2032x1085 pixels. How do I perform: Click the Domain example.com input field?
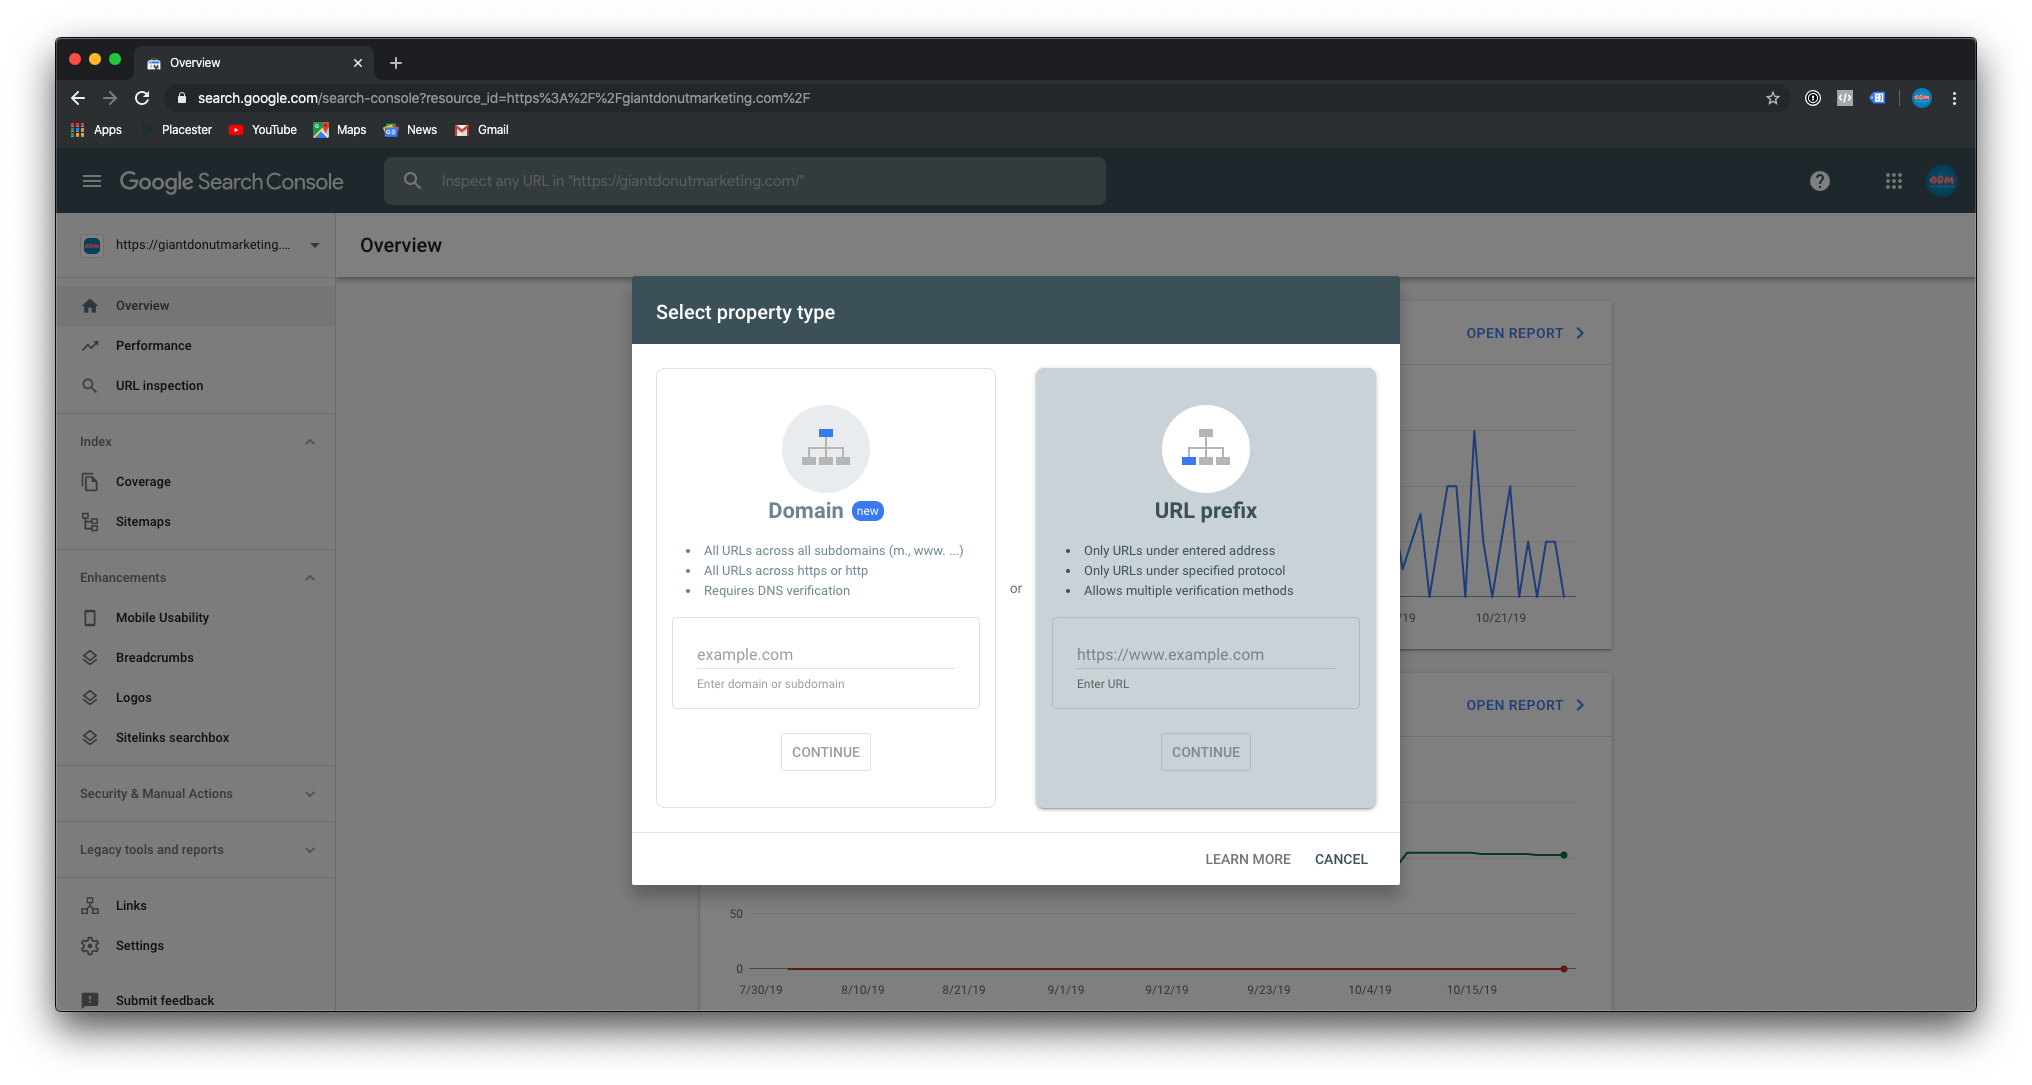tap(825, 655)
